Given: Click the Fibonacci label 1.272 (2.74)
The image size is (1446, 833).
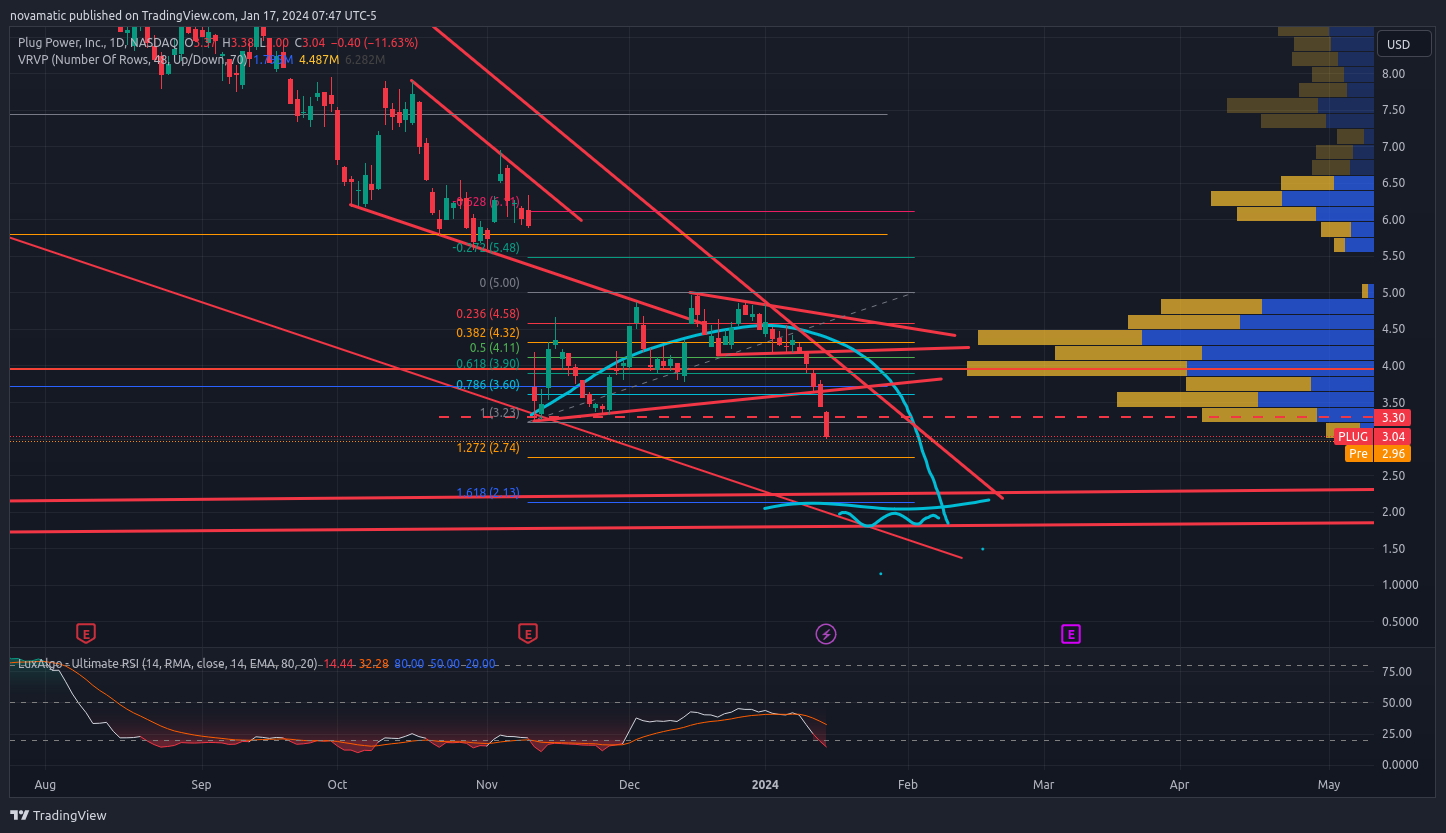Looking at the screenshot, I should click(x=488, y=448).
